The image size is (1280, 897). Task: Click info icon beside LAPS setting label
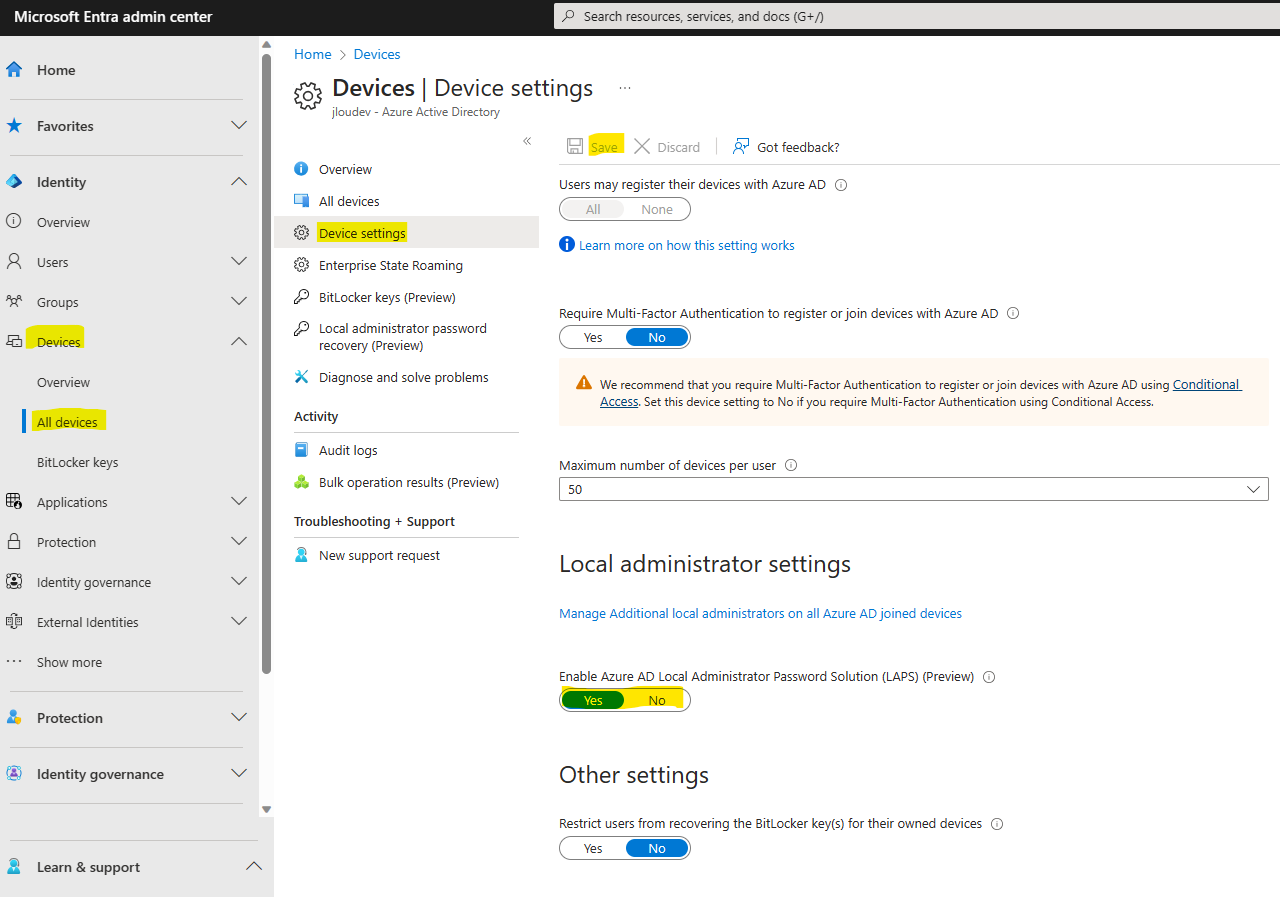989,677
